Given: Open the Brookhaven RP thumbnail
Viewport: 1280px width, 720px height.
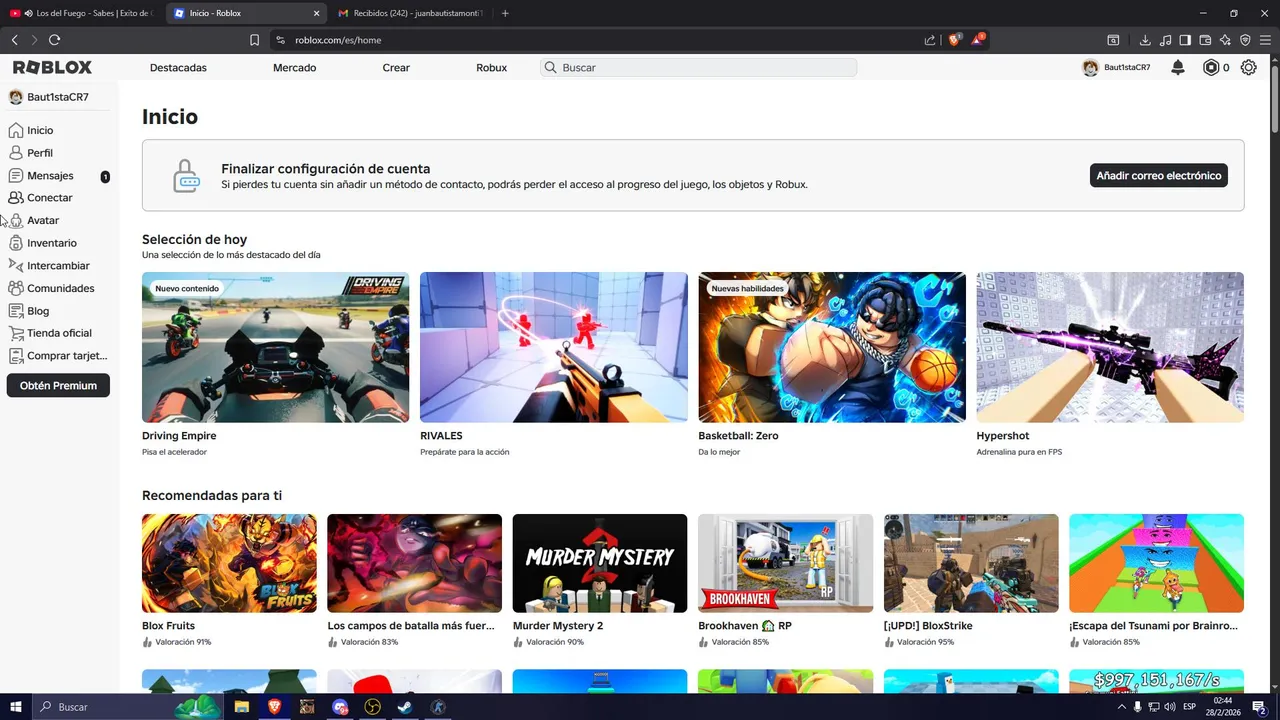Looking at the screenshot, I should [785, 563].
